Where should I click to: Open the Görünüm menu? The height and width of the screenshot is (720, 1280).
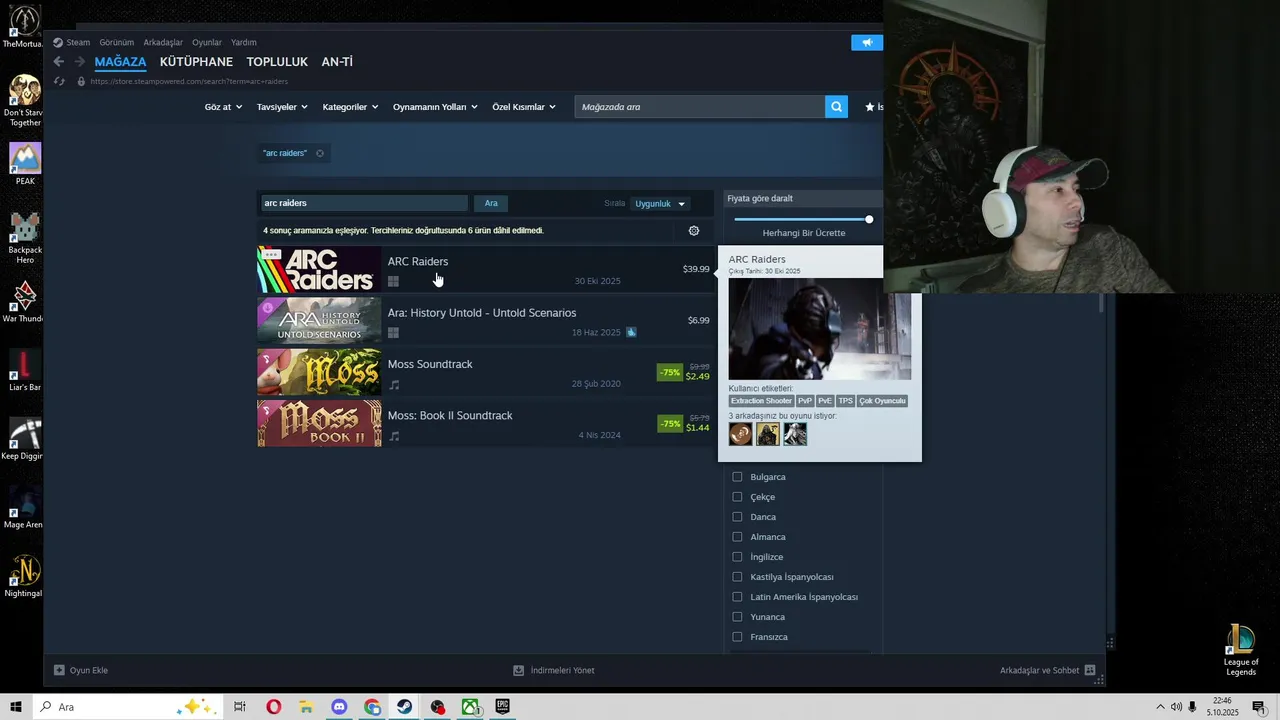(x=116, y=42)
